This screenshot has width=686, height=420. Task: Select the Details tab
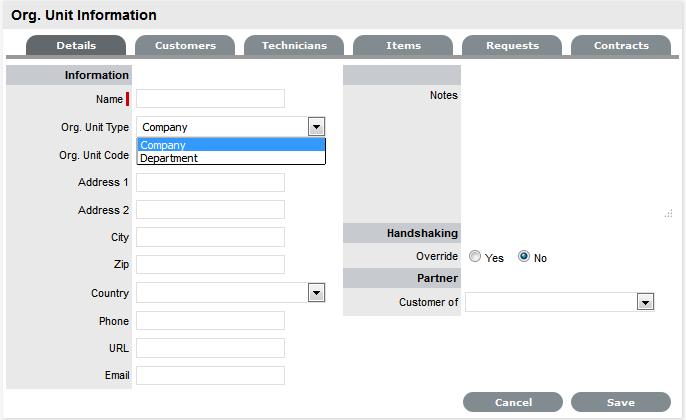point(76,46)
